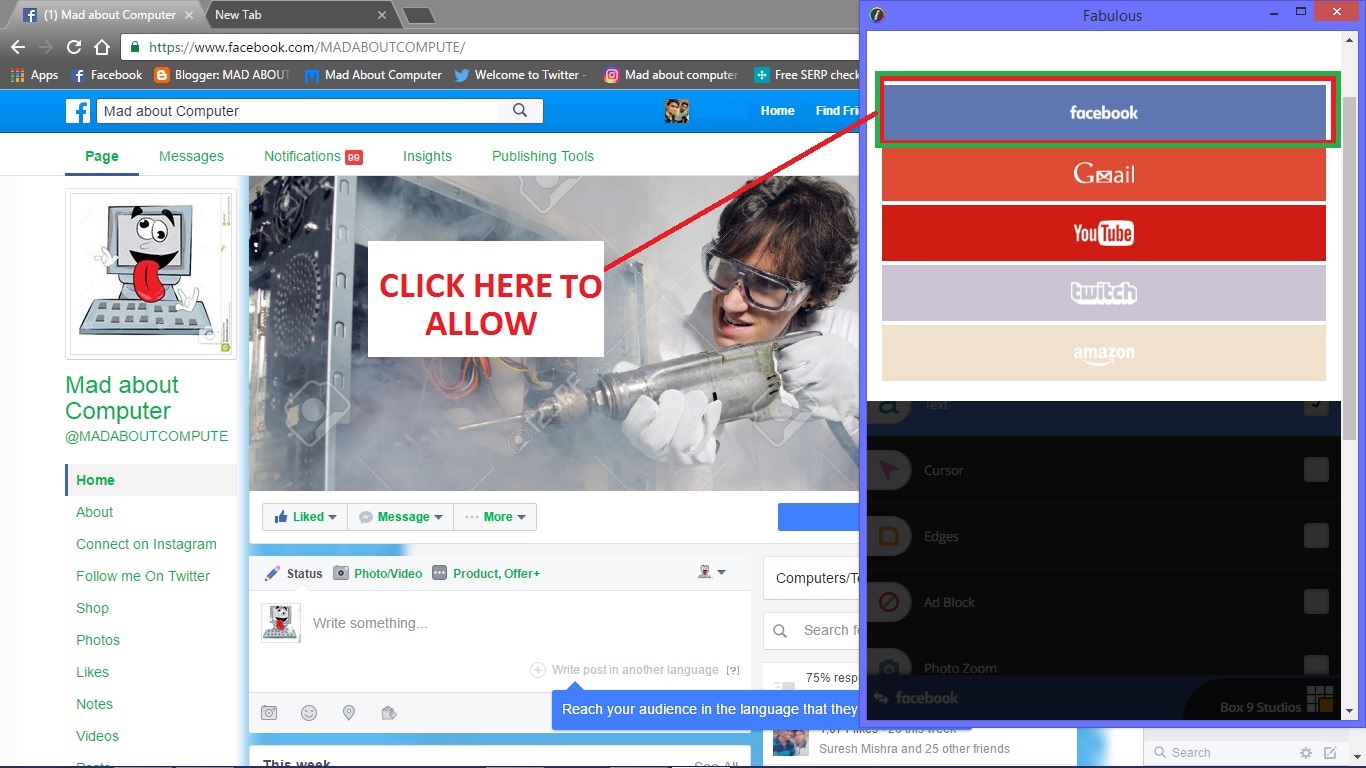Screen dimensions: 1366x768
Task: Open Chrome's home page icon
Action: tap(101, 47)
